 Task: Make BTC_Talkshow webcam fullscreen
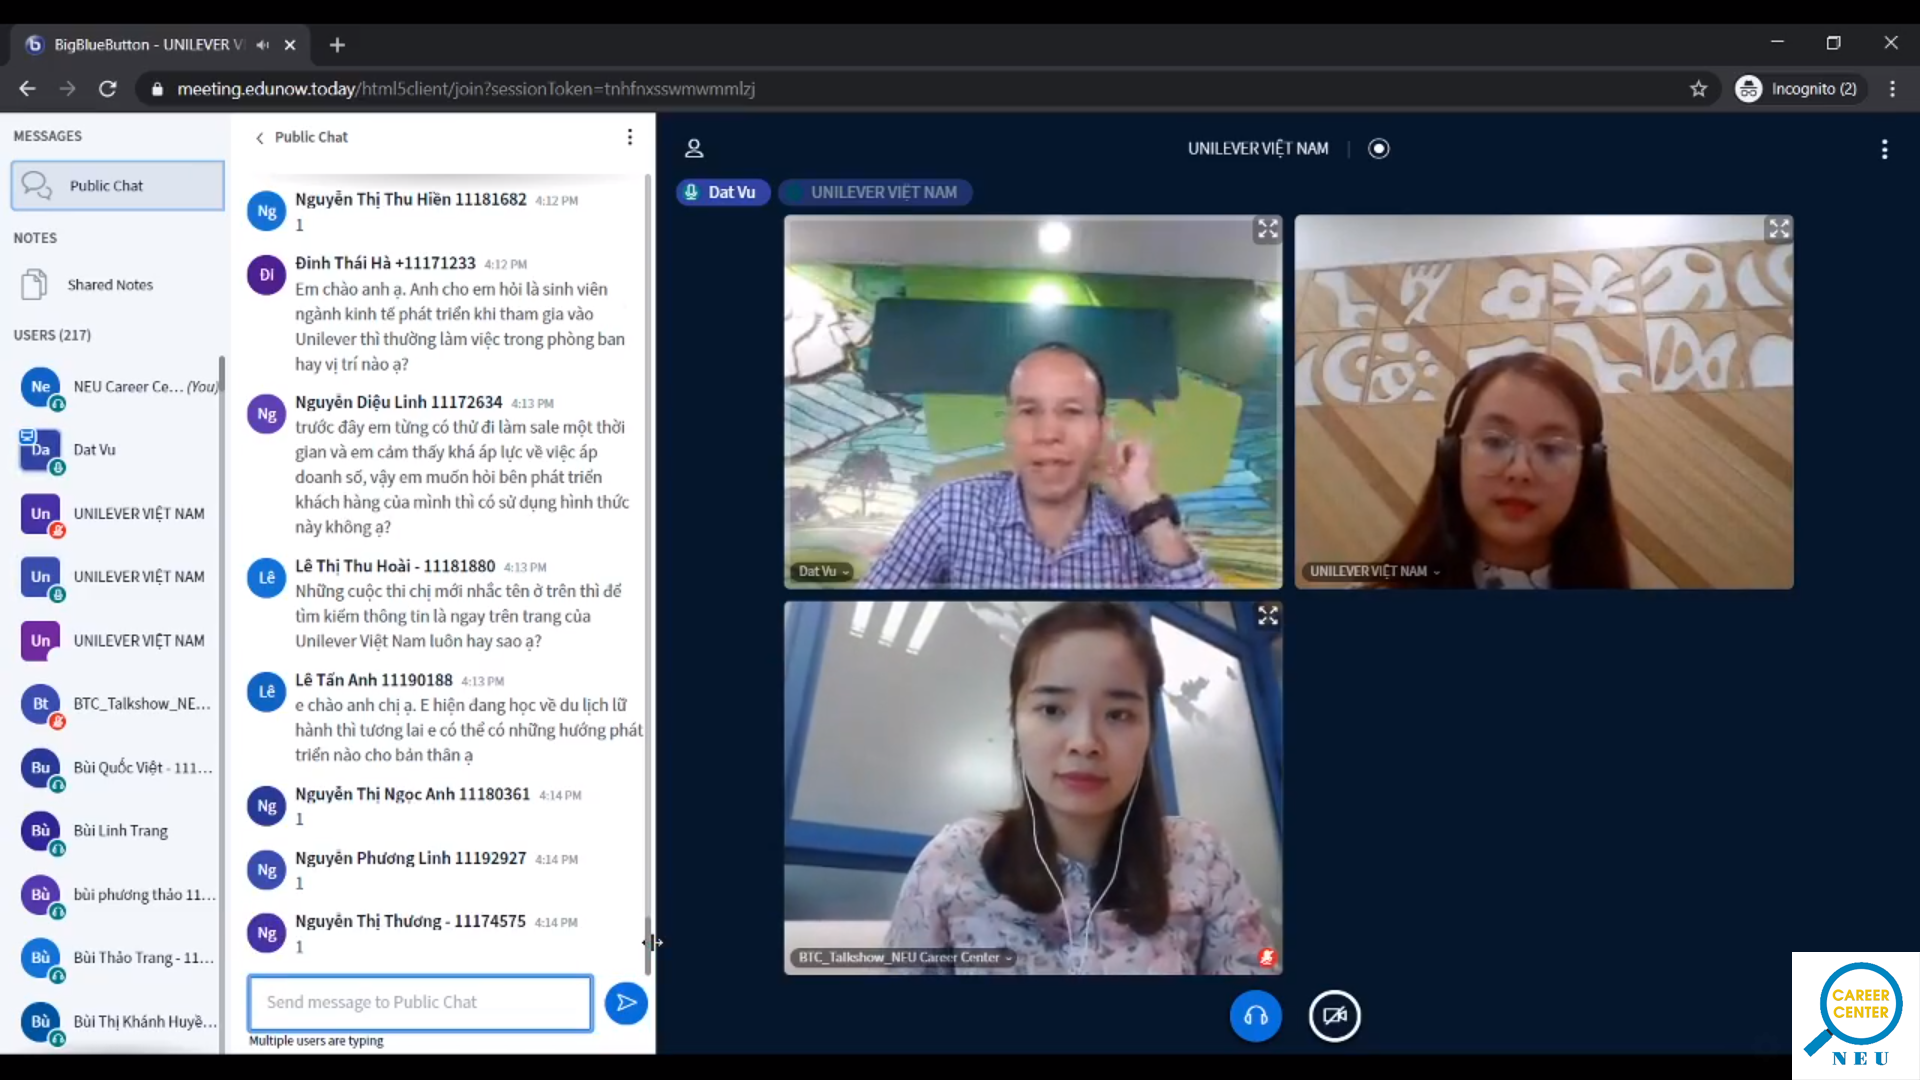click(x=1268, y=616)
